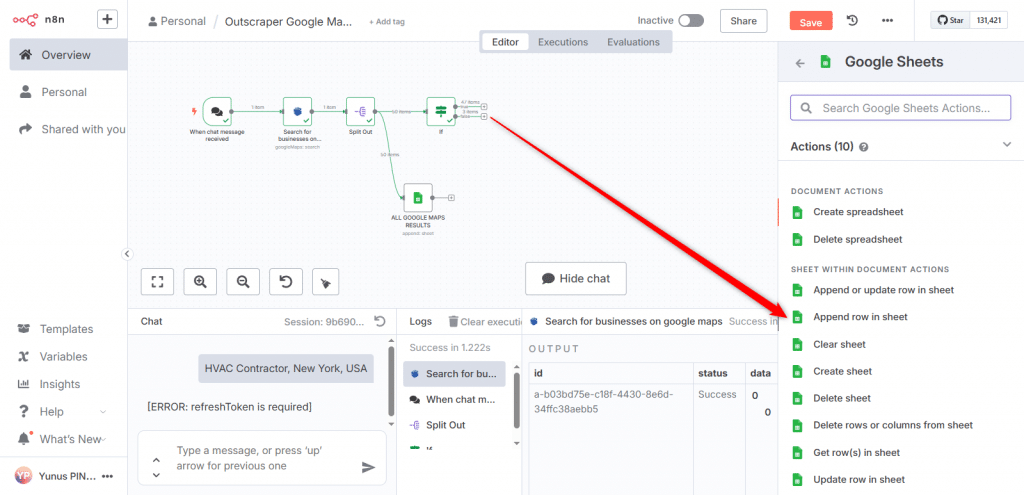Select the When chat message received node

coord(217,112)
